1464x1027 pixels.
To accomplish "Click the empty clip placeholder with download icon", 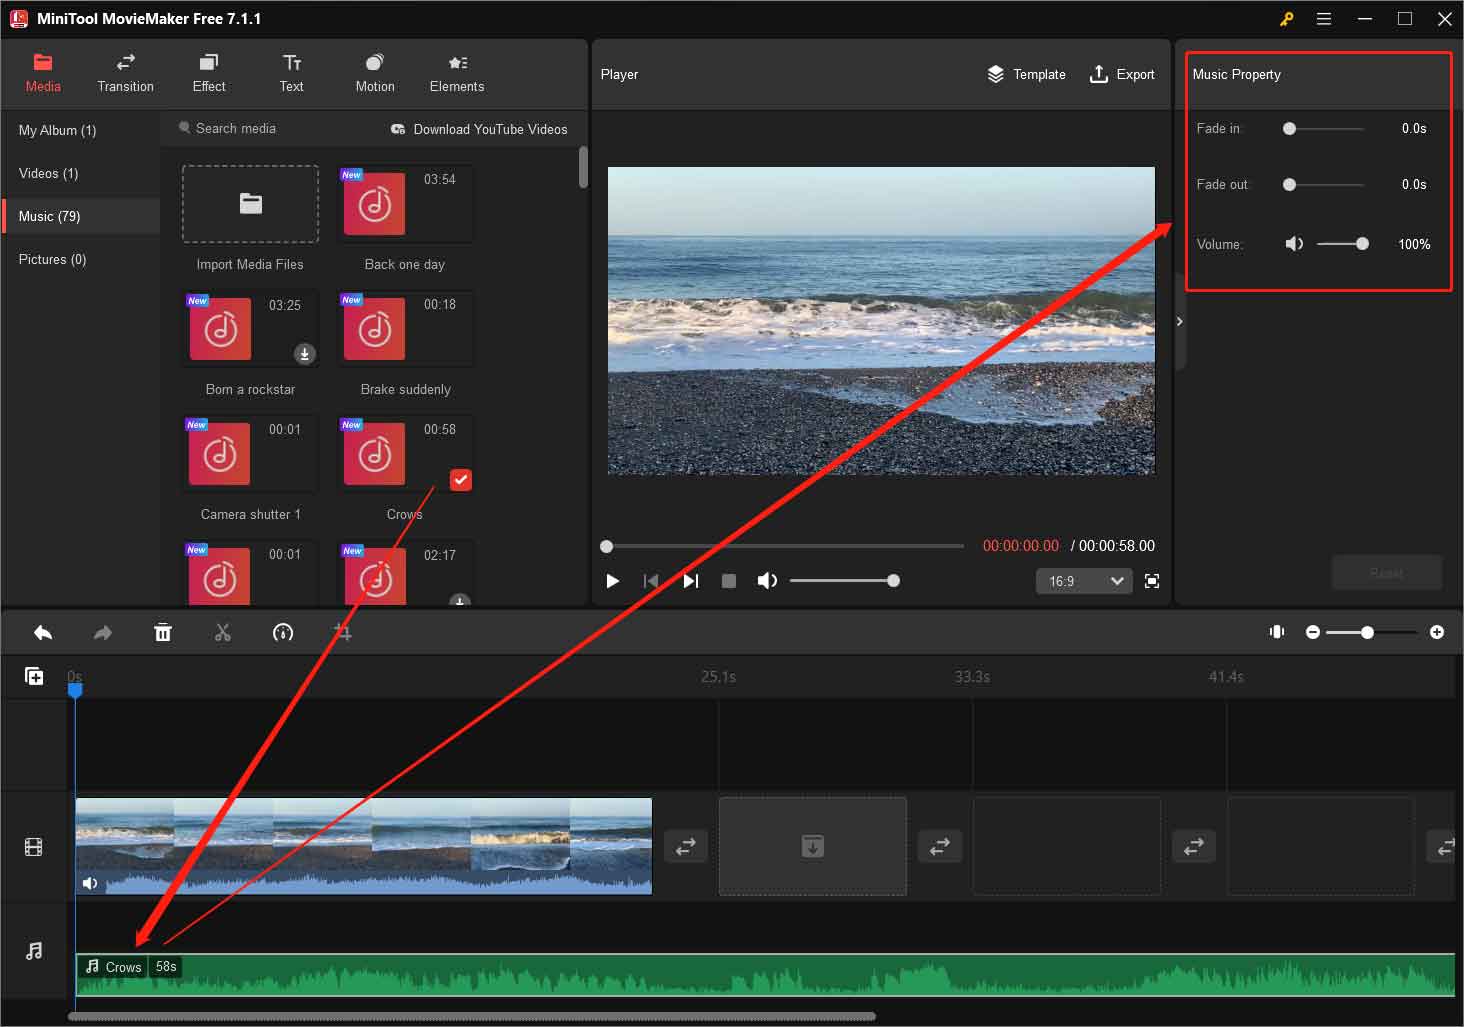I will click(813, 846).
